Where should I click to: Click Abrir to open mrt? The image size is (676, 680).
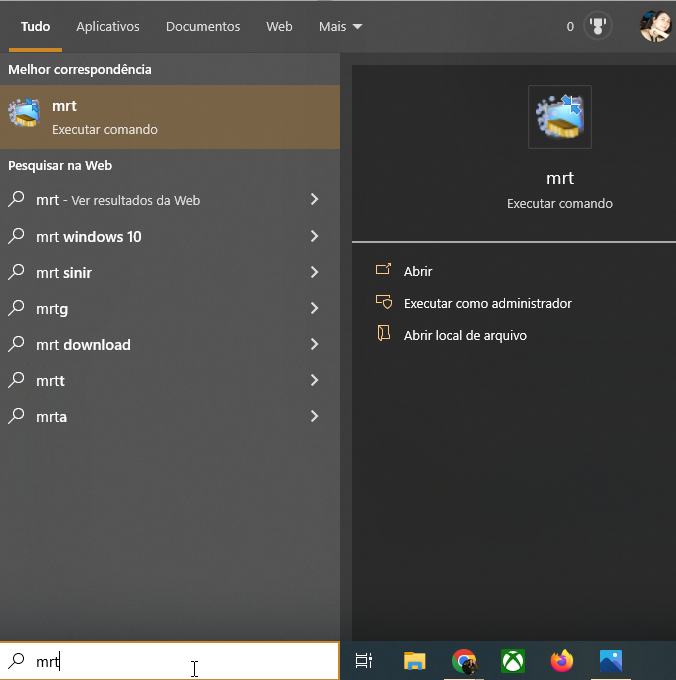click(x=418, y=271)
